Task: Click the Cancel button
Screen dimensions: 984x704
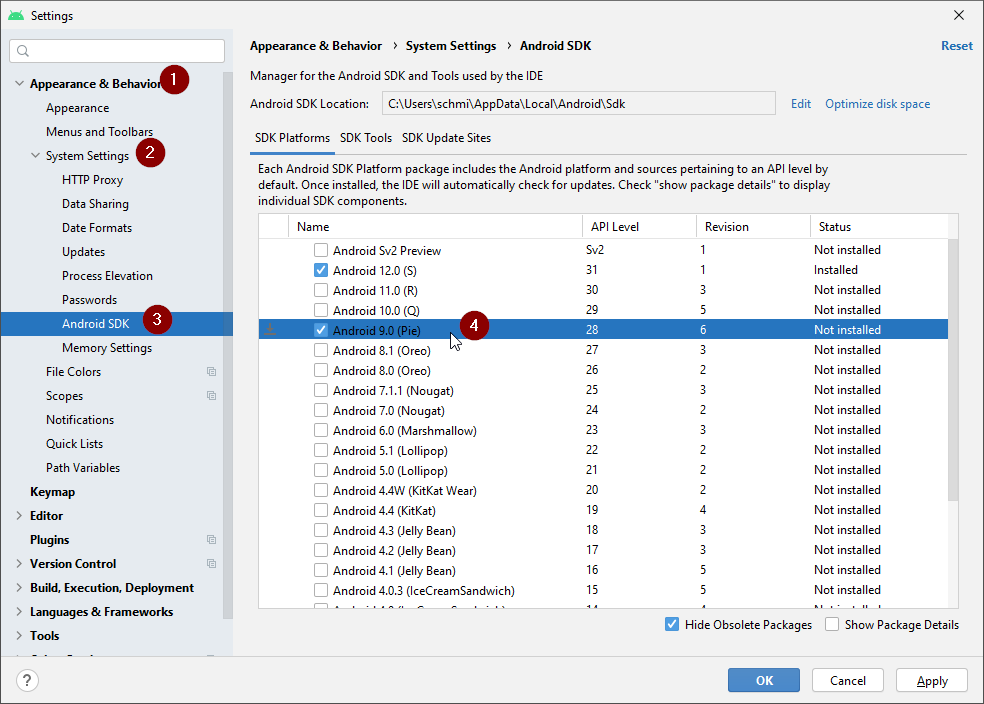Action: 848,680
